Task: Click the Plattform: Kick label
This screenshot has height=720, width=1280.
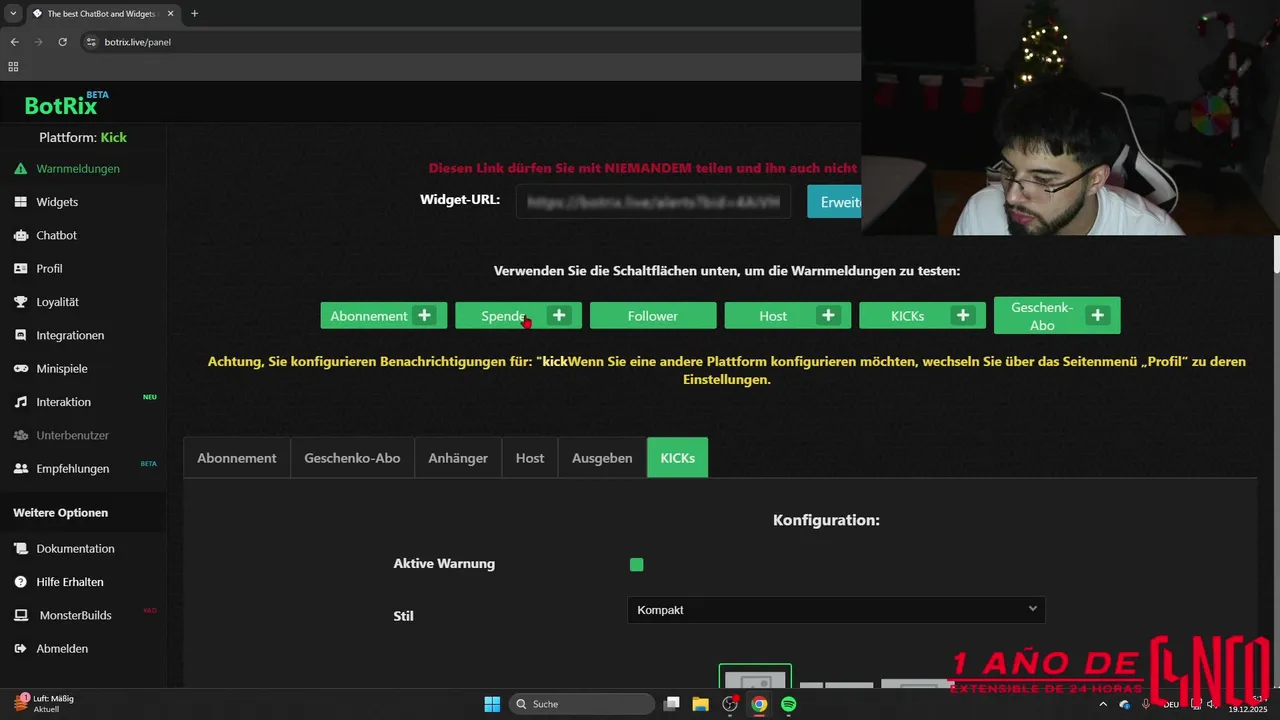Action: tap(83, 137)
